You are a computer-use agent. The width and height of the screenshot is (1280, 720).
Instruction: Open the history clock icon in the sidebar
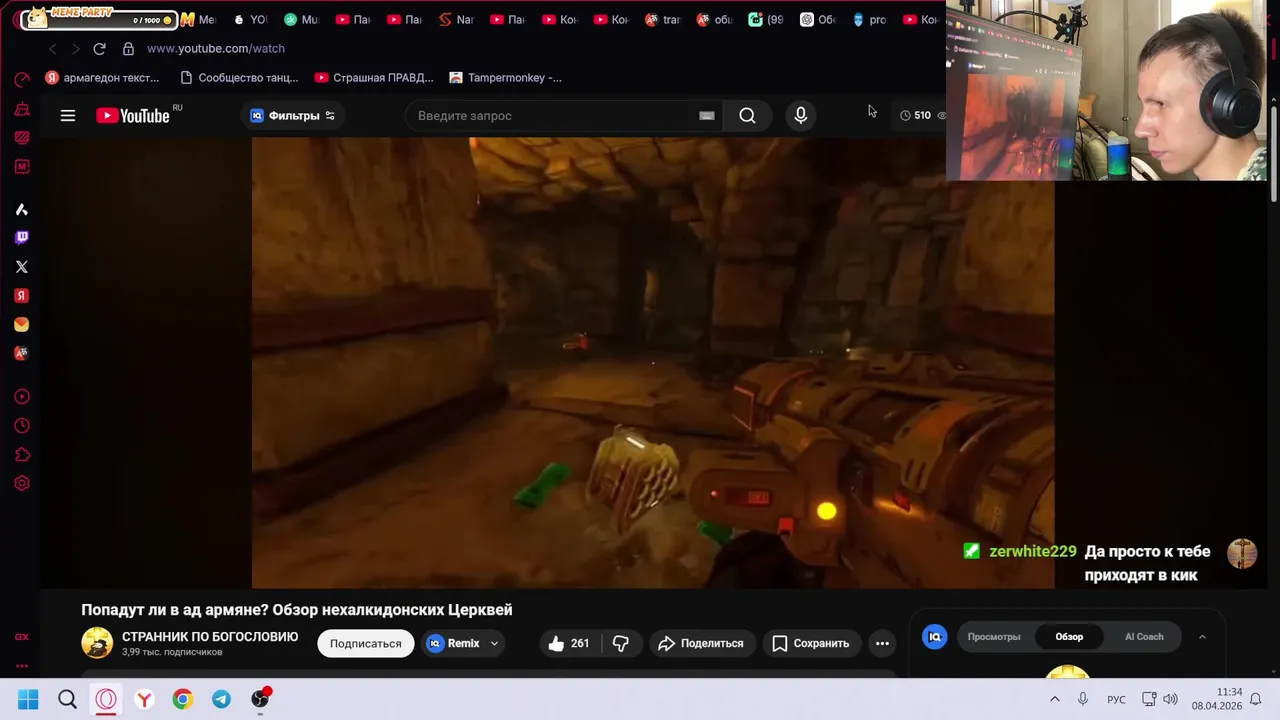(22, 426)
